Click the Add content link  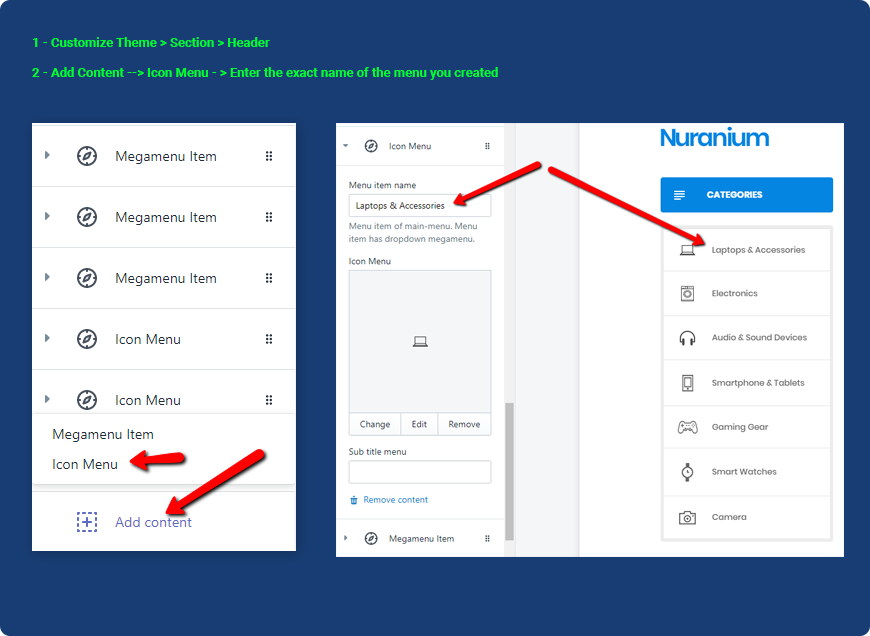153,522
